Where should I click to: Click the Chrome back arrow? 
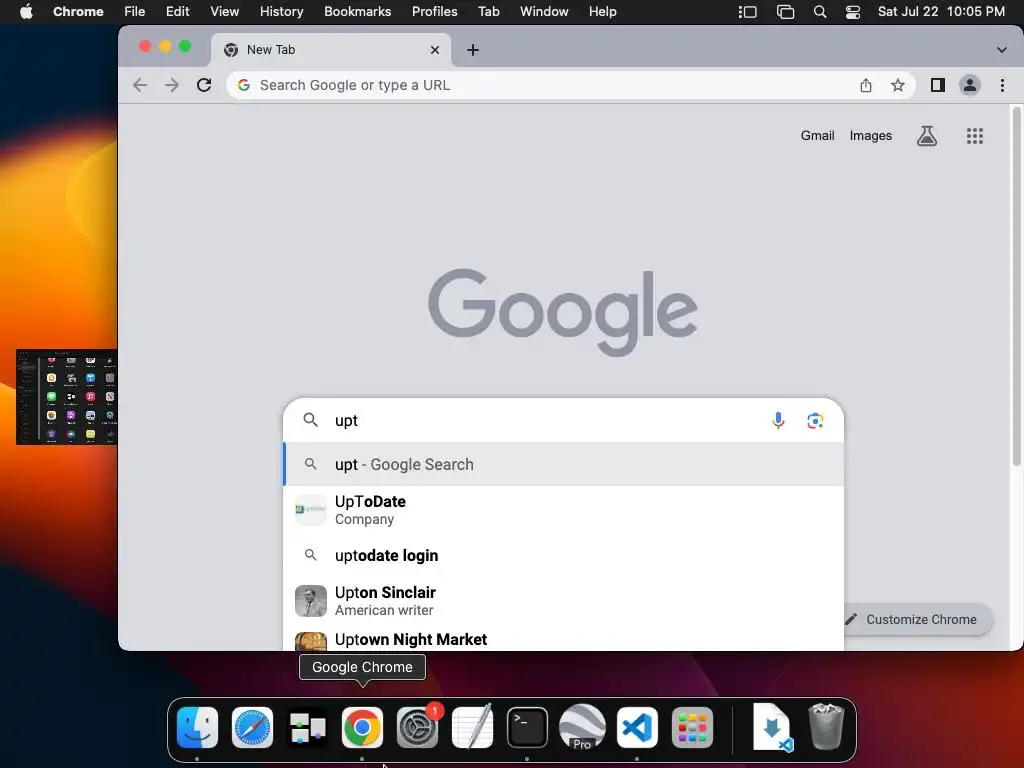click(x=140, y=85)
